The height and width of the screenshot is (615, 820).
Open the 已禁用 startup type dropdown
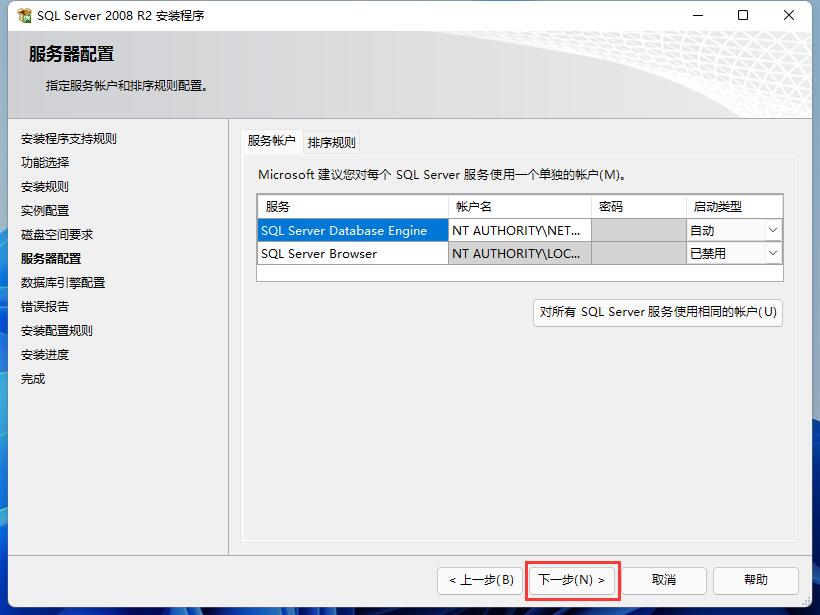click(773, 254)
